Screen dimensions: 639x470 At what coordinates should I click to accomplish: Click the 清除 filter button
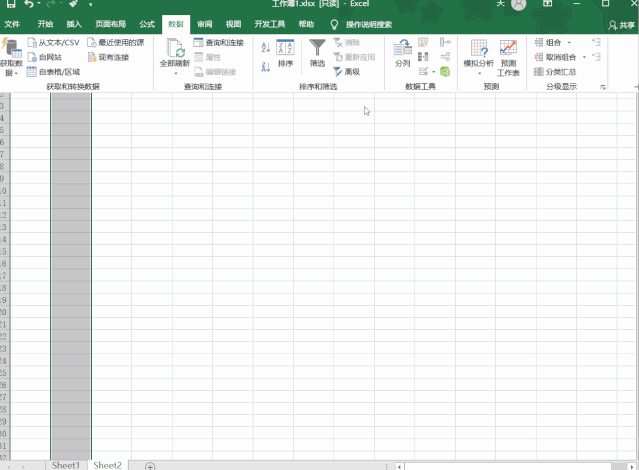(346, 42)
